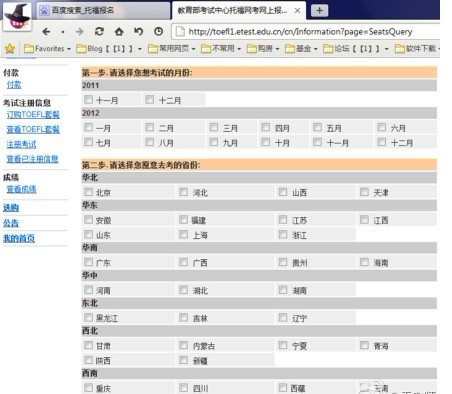Open the 注册考试 link

coord(21,144)
